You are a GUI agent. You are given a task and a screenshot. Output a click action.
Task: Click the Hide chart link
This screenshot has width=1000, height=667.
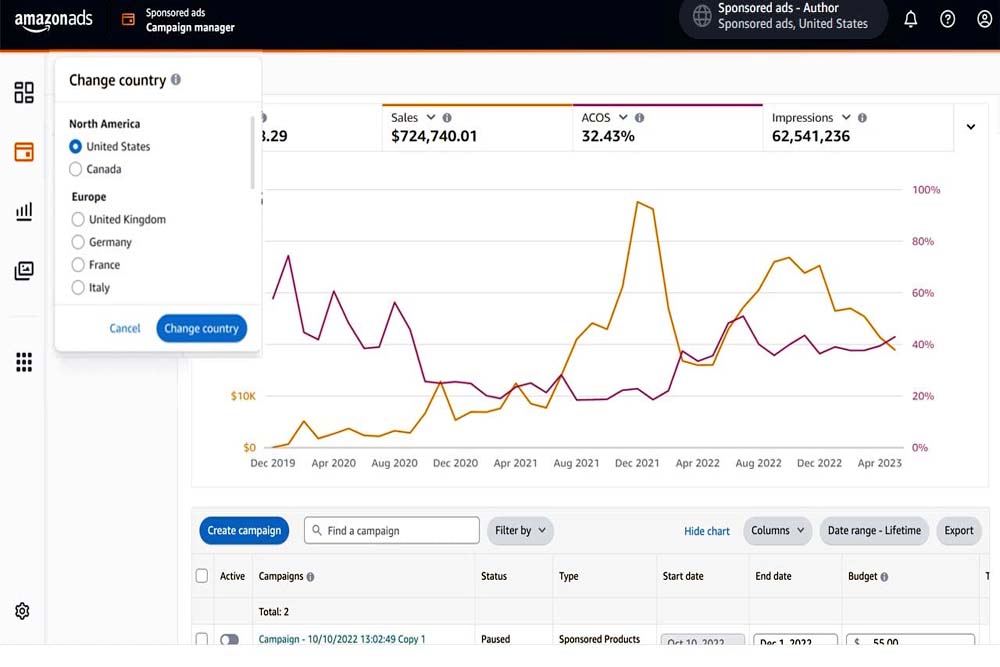(x=707, y=531)
